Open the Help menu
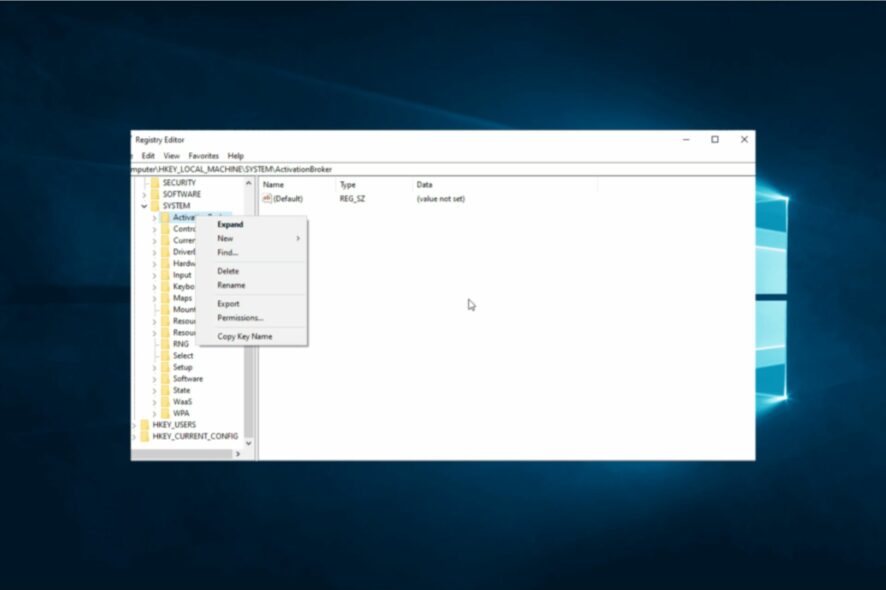 coord(236,156)
